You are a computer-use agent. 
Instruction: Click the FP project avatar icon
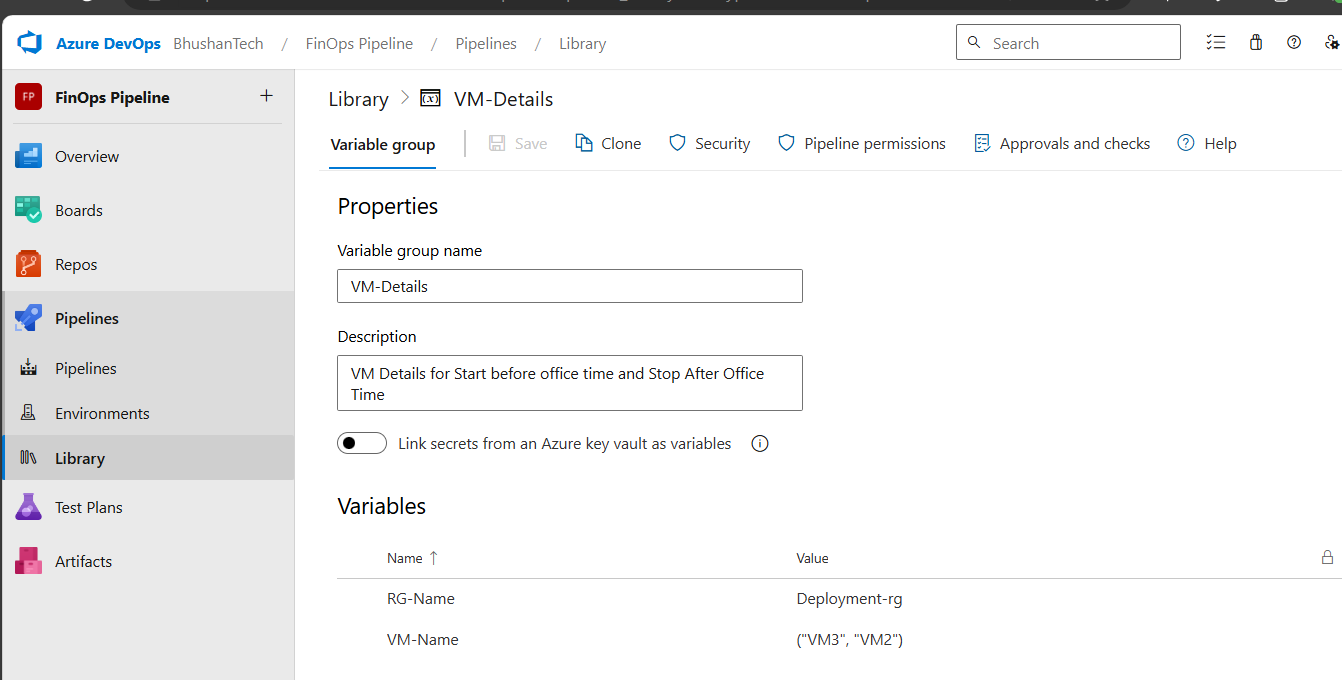tap(28, 97)
